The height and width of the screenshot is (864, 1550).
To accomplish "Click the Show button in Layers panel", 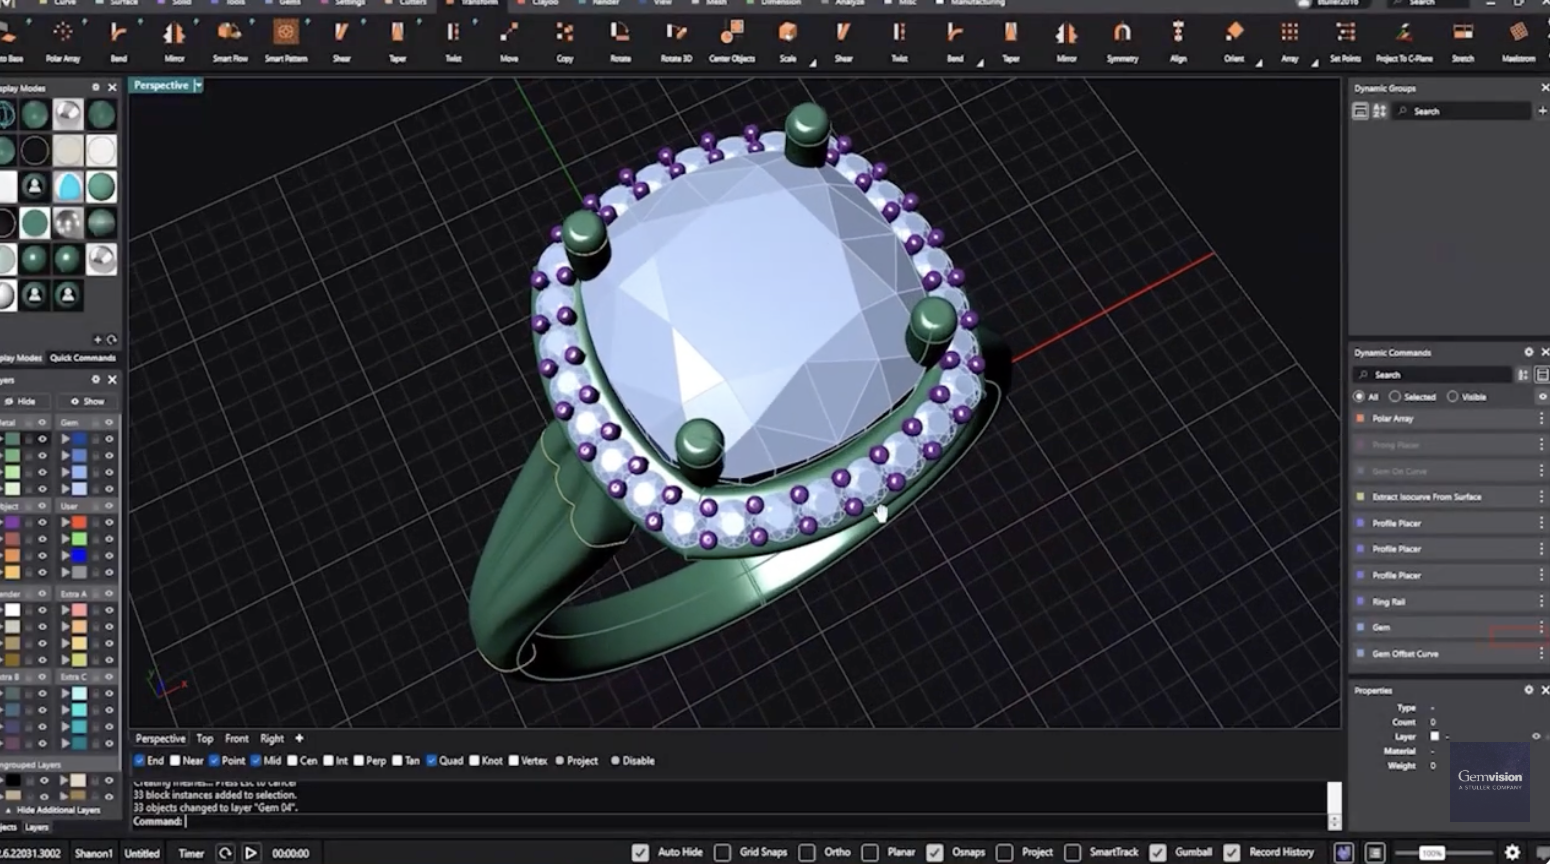I will click(x=88, y=401).
